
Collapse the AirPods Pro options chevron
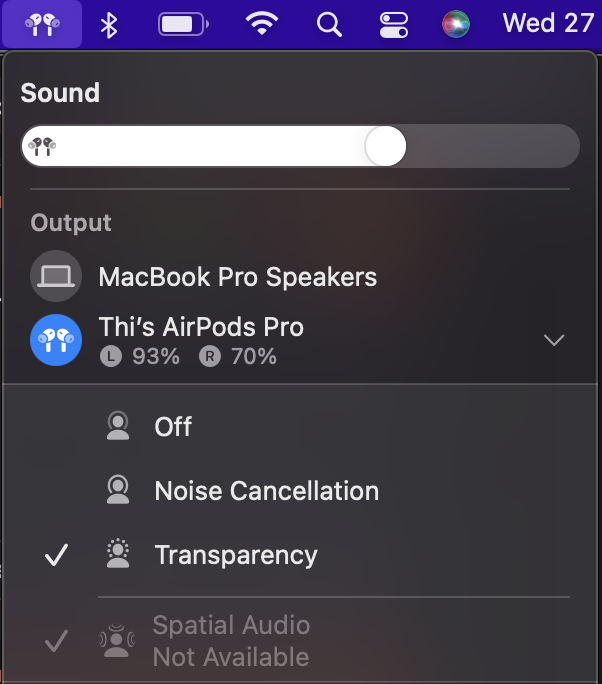pyautogui.click(x=554, y=340)
